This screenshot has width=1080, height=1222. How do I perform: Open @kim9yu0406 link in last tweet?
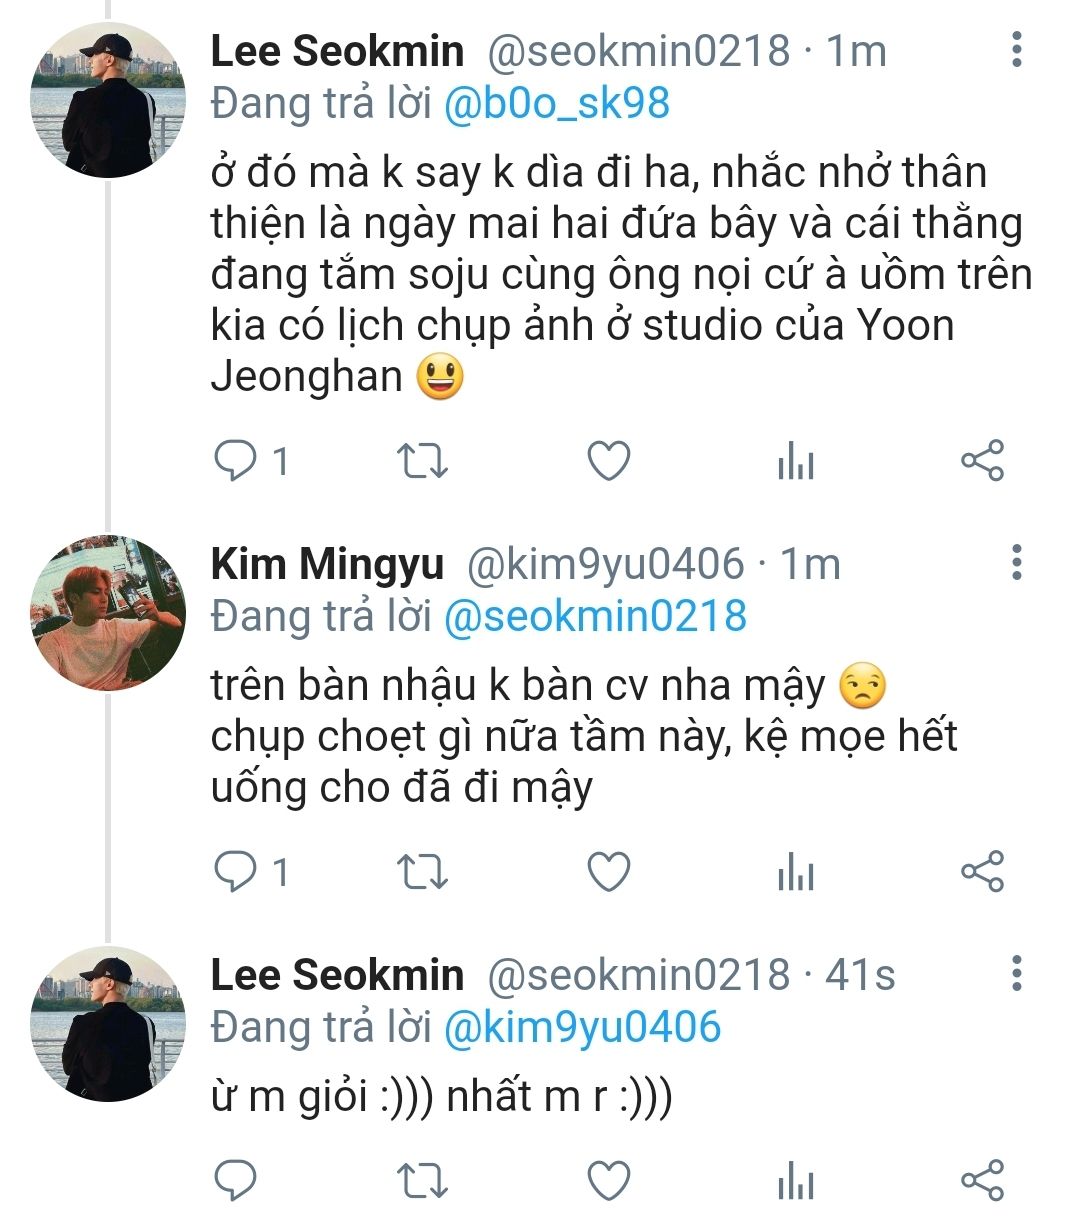pyautogui.click(x=581, y=1027)
